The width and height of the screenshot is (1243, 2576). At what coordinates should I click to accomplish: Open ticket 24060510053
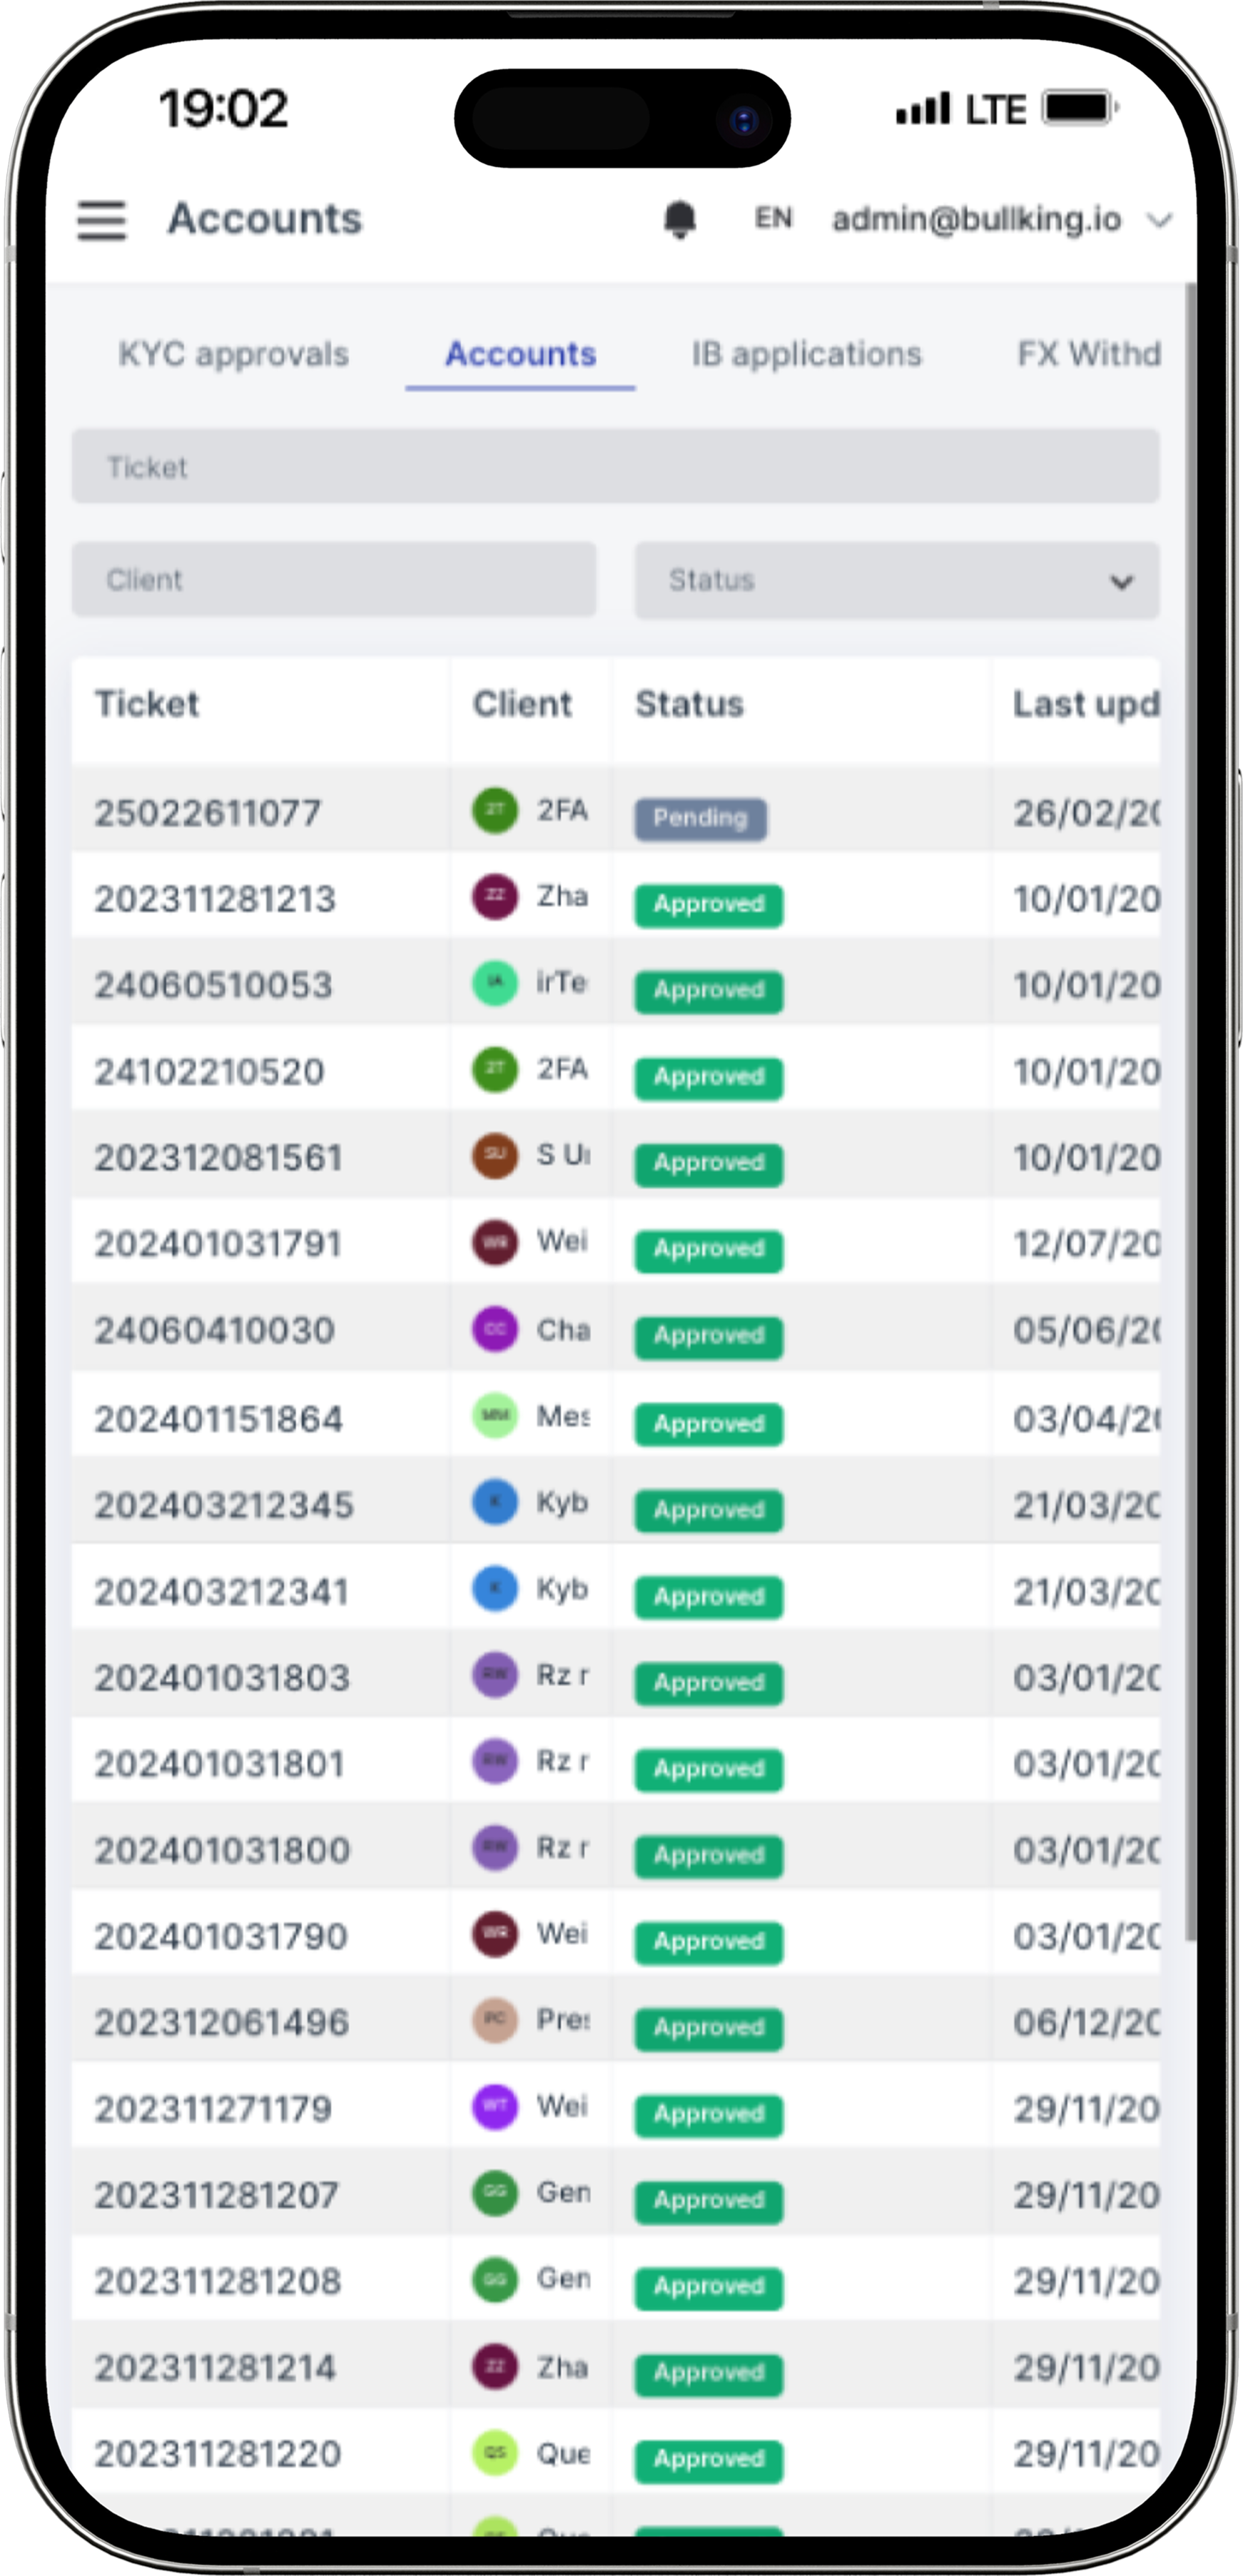(x=213, y=985)
